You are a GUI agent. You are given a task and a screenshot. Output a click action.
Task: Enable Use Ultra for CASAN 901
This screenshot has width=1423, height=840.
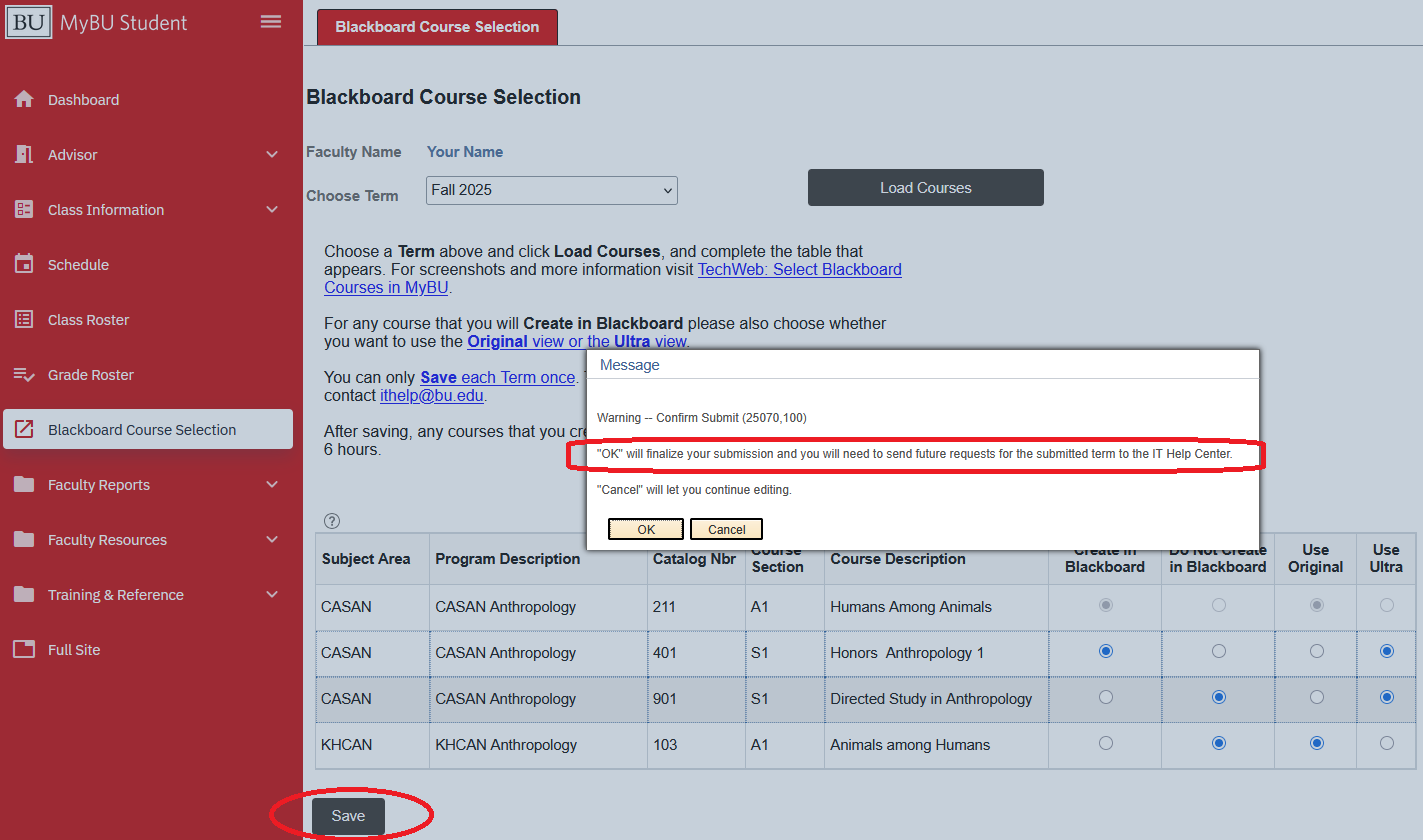1385,697
